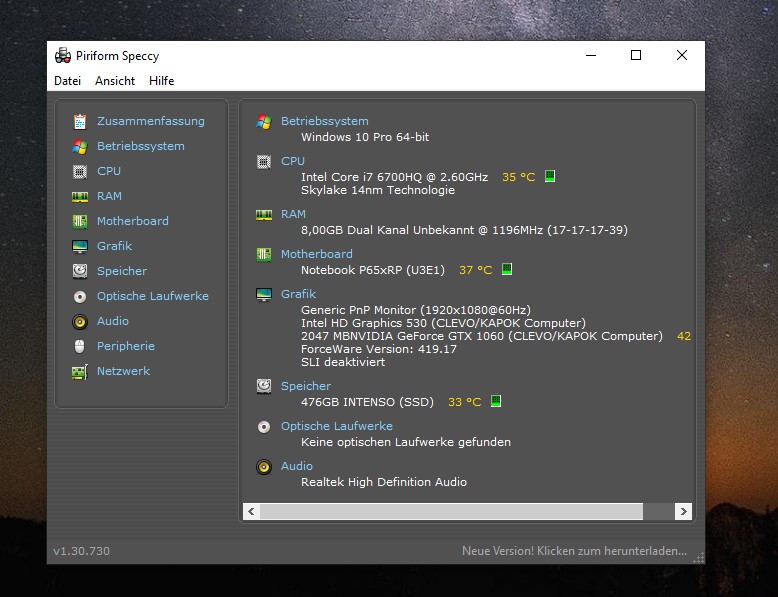Open the RAM section from sidebar
The width and height of the screenshot is (778, 597).
tap(110, 196)
